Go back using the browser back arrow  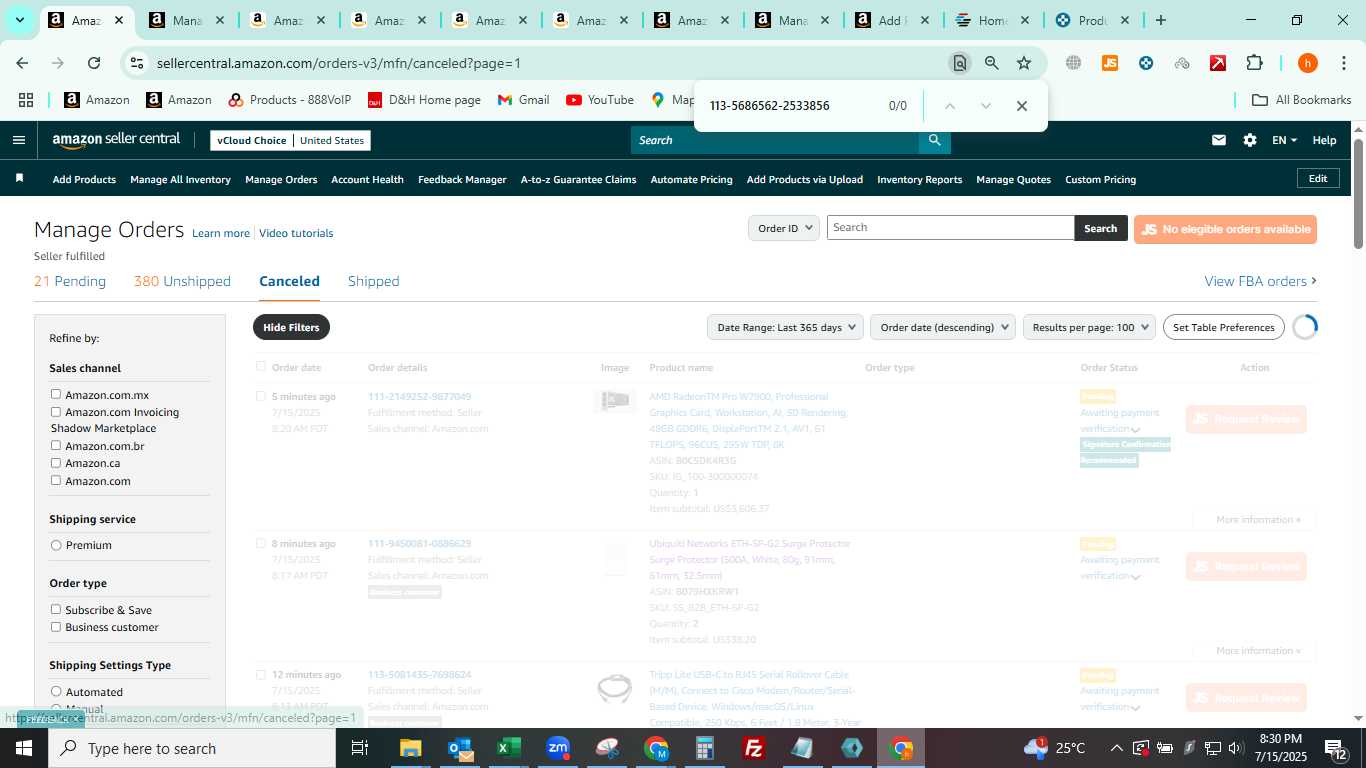click(22, 63)
